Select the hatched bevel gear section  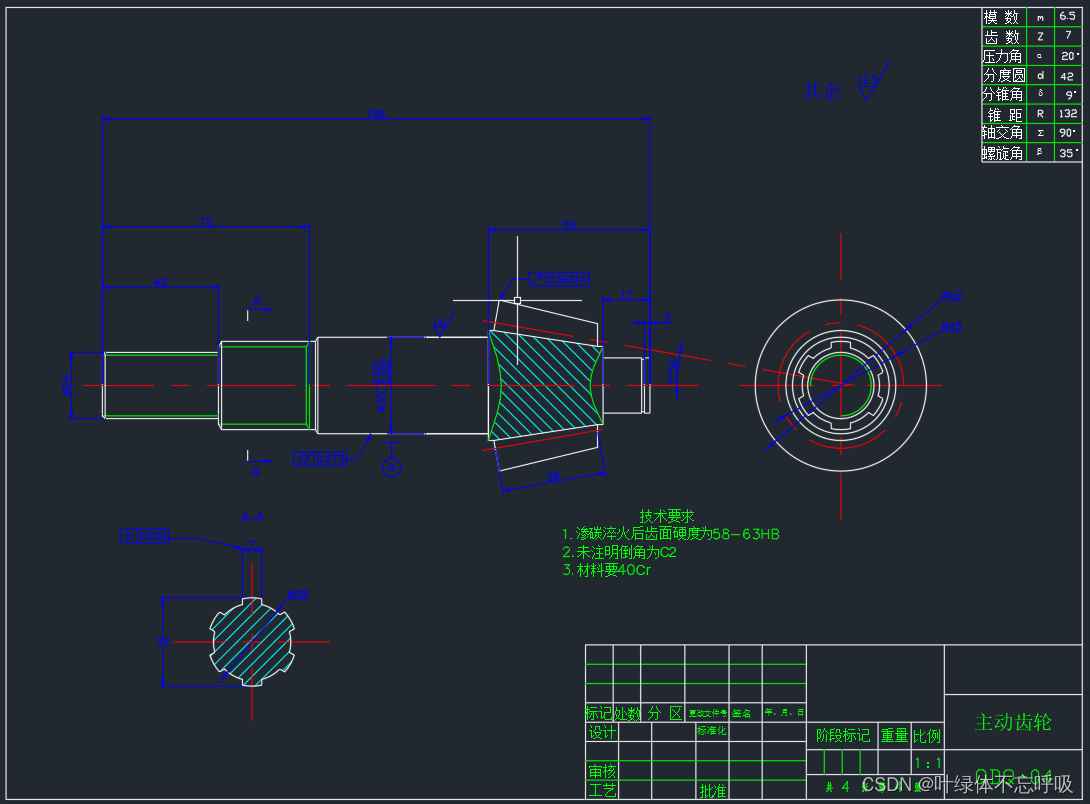point(546,386)
